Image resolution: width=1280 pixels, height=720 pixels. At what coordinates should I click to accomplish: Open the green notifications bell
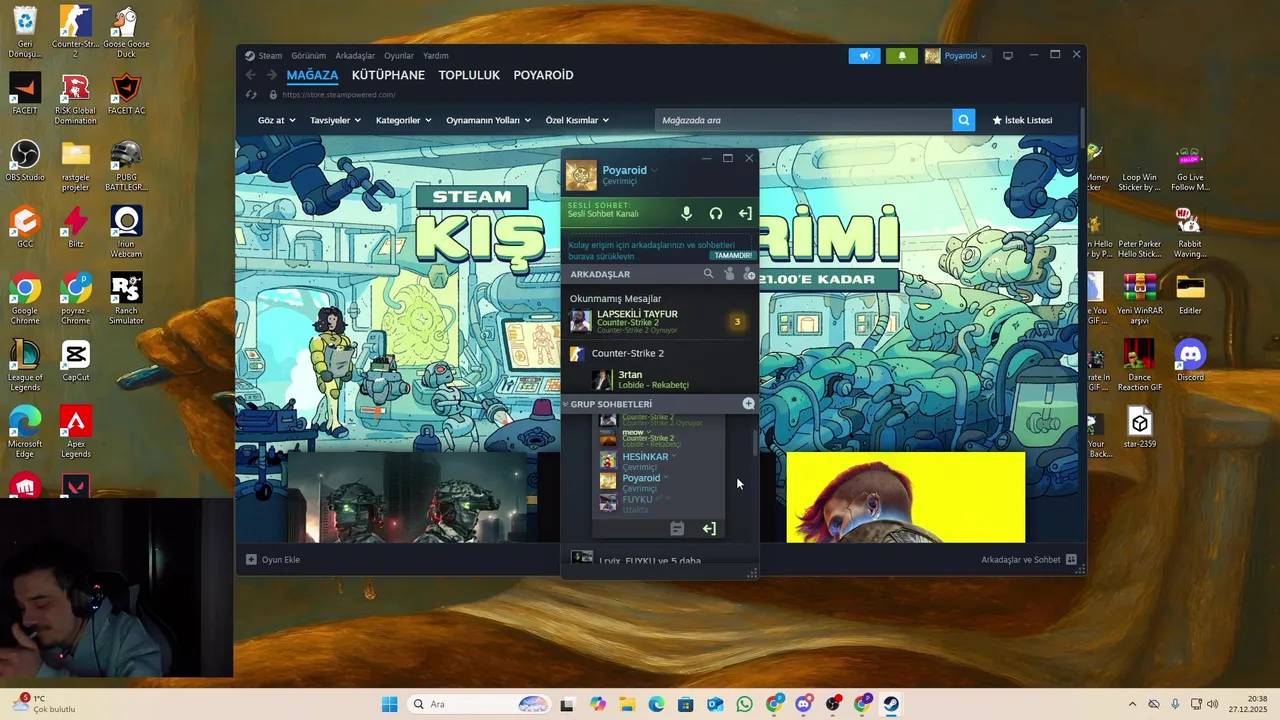point(902,56)
